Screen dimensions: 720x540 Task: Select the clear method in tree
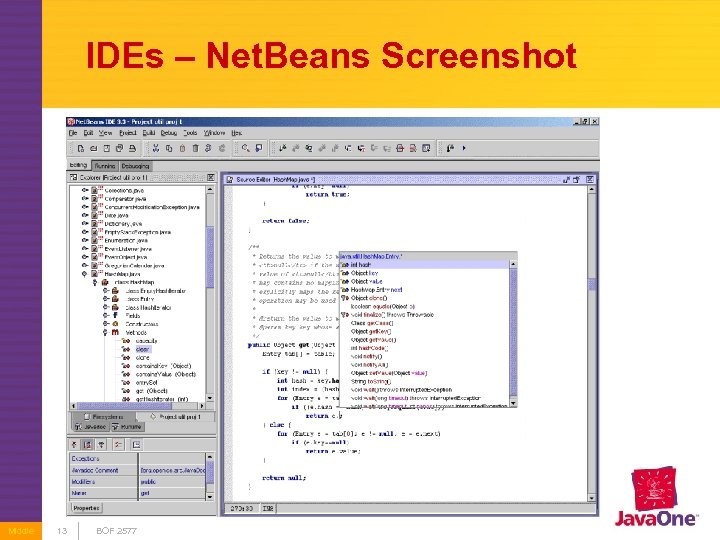142,349
